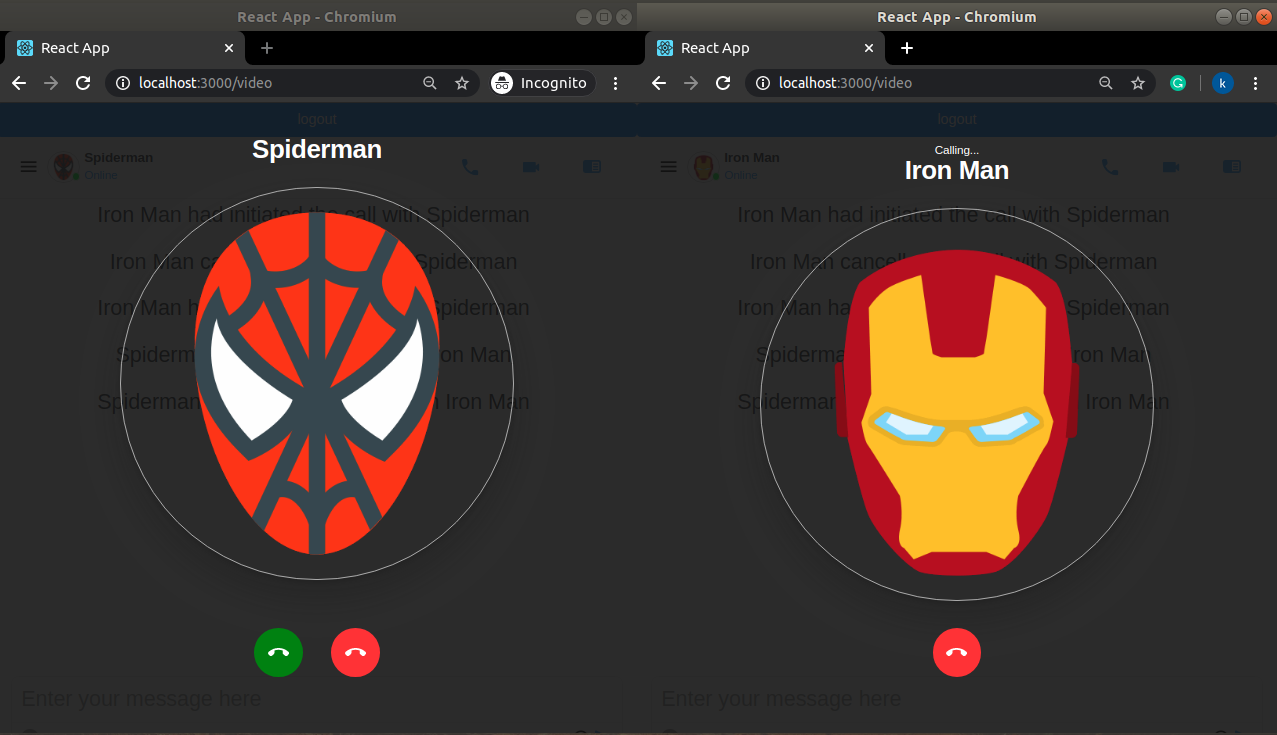The width and height of the screenshot is (1277, 735).
Task: Click logout link in right window
Action: click(957, 119)
